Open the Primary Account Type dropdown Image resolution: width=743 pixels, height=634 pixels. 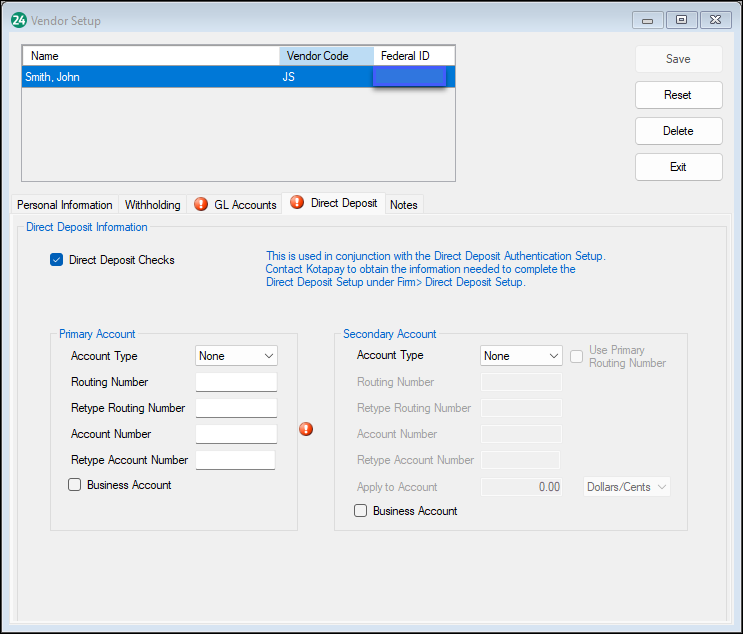click(x=236, y=356)
